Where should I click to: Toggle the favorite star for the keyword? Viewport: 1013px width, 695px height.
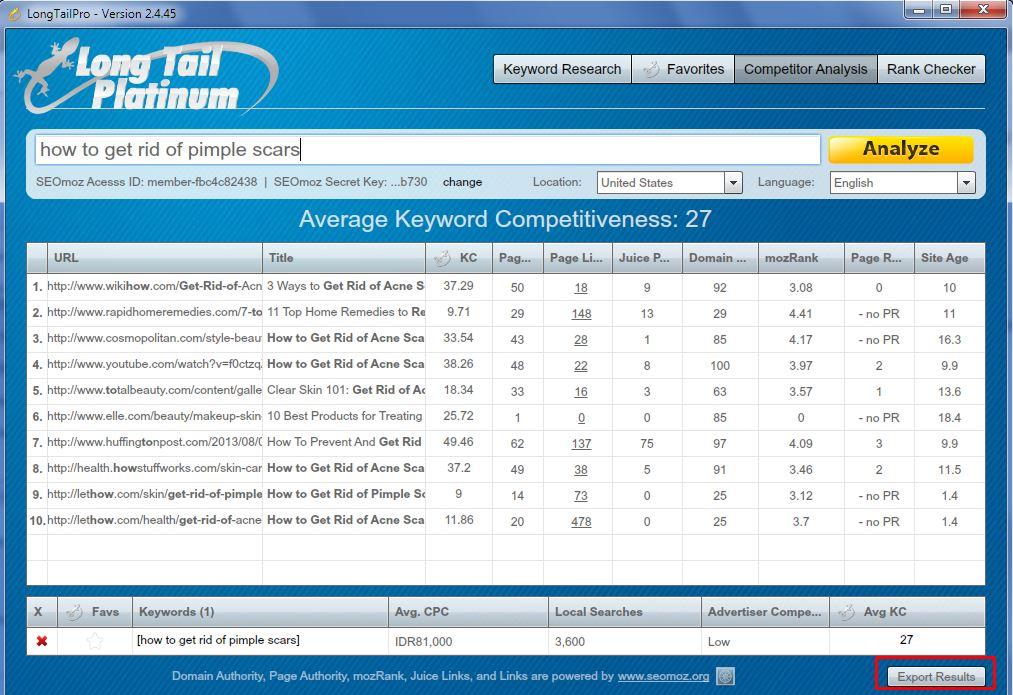[x=94, y=641]
